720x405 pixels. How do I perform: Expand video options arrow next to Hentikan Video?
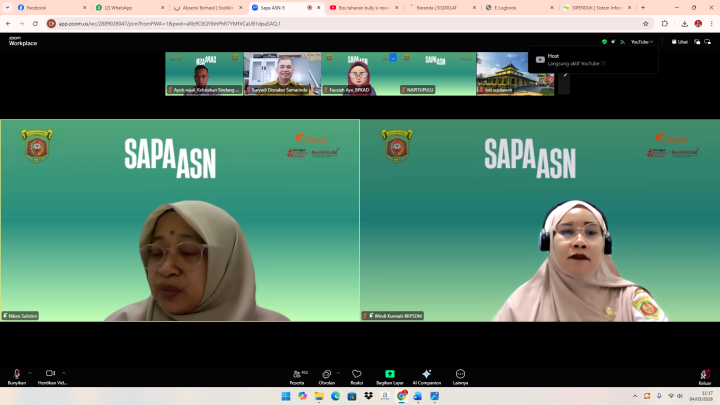(63, 373)
